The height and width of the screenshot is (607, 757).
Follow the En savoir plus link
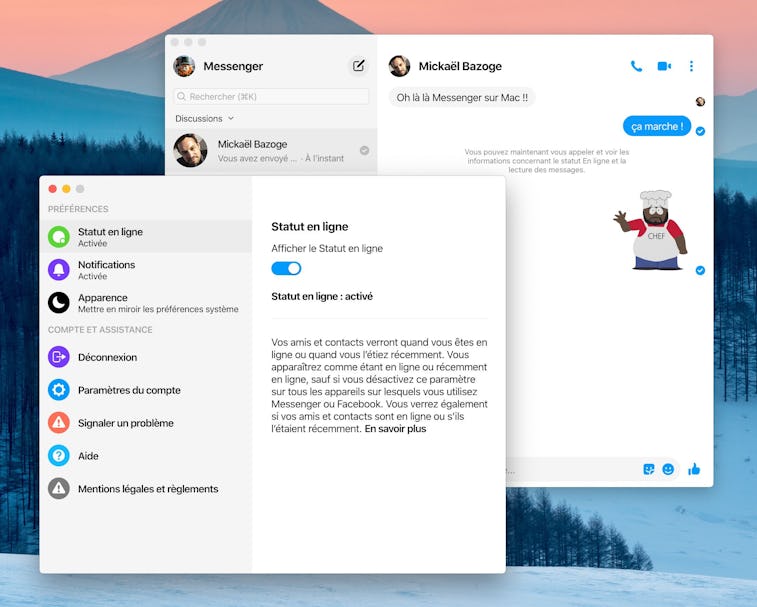point(395,429)
